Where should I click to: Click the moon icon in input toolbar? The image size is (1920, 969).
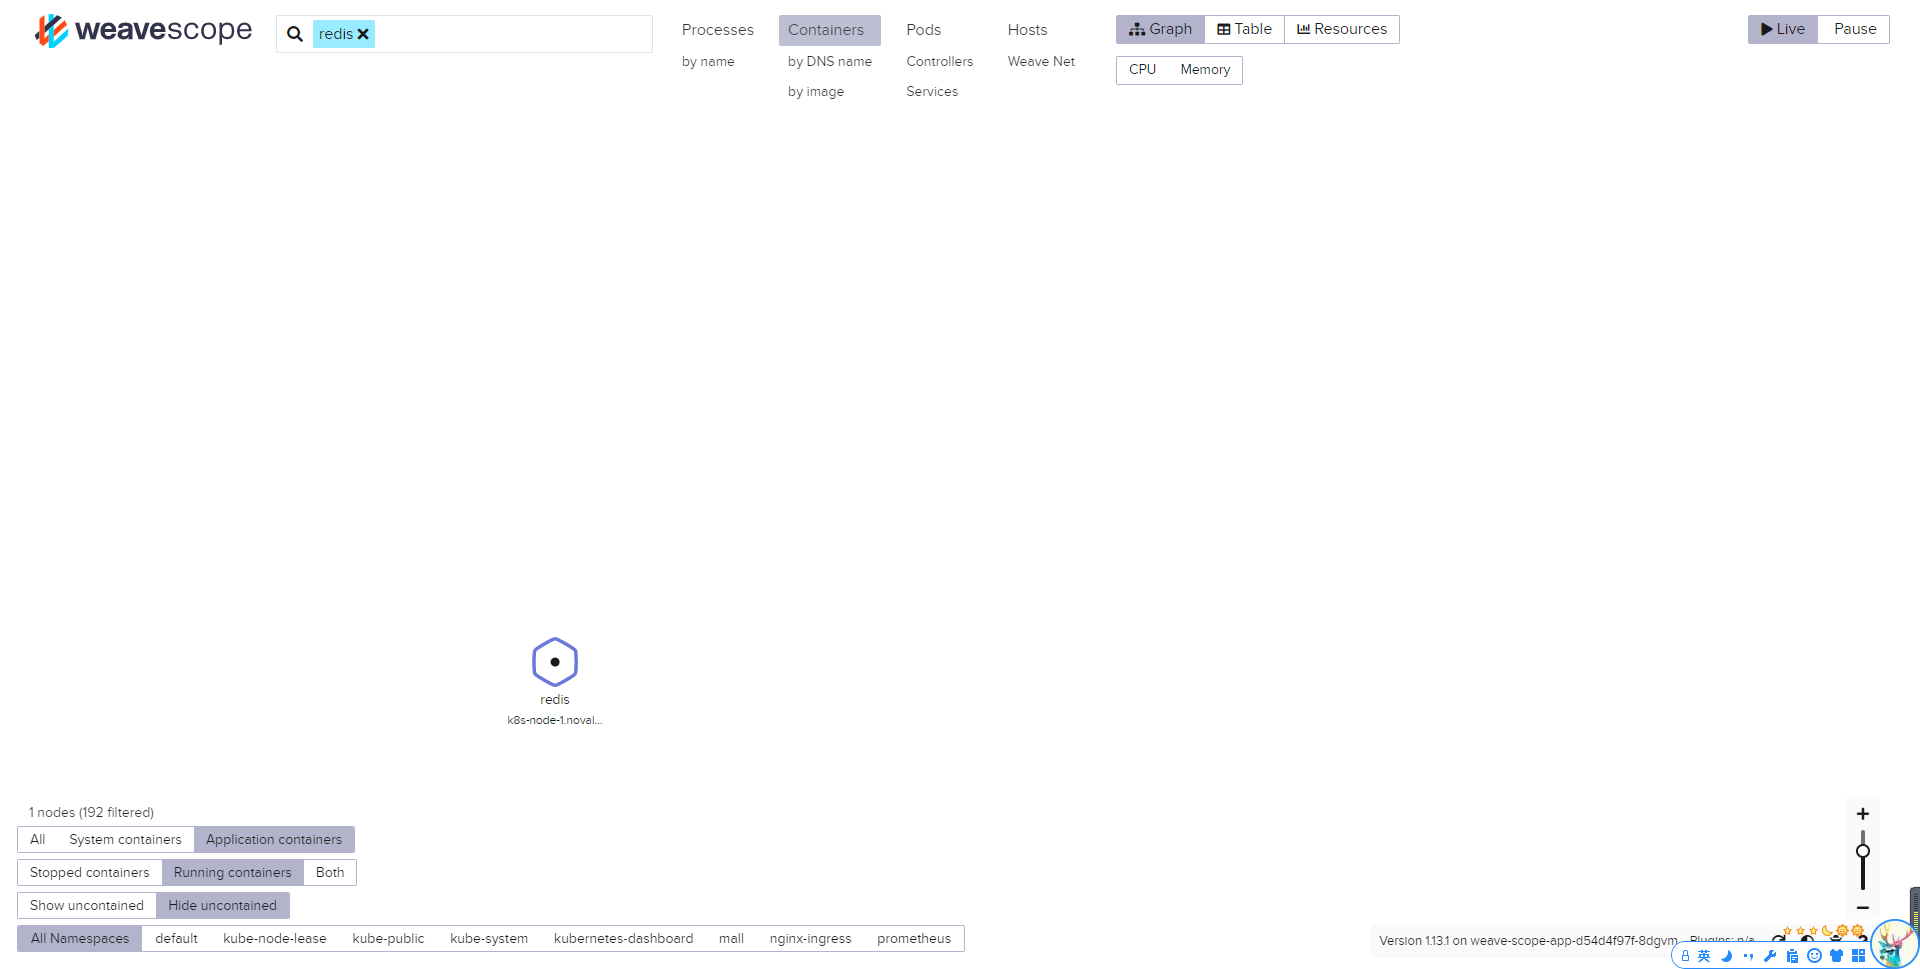(1726, 956)
